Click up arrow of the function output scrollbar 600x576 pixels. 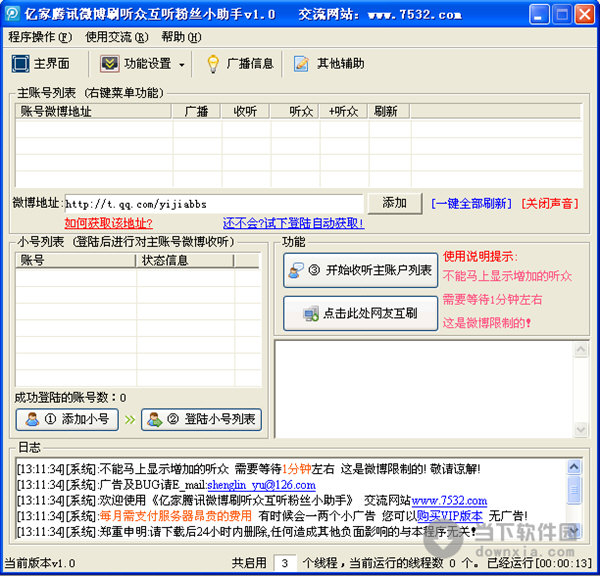pos(581,350)
